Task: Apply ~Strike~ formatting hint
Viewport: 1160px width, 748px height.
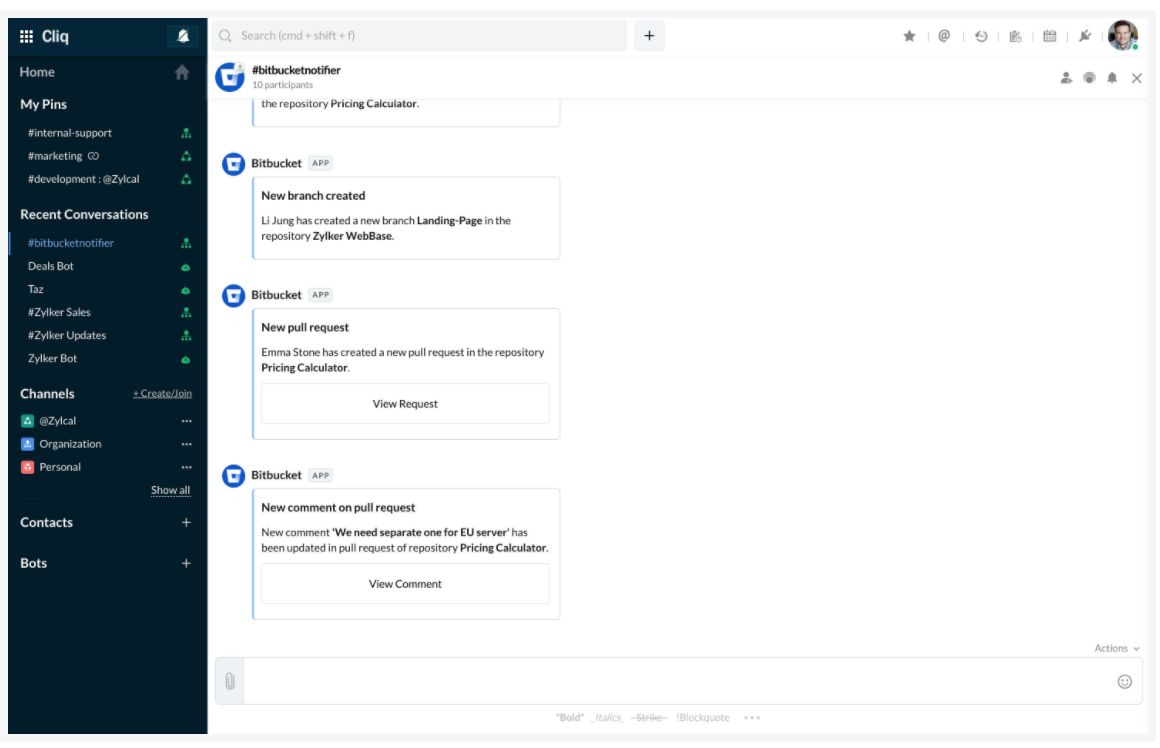Action: pos(649,718)
